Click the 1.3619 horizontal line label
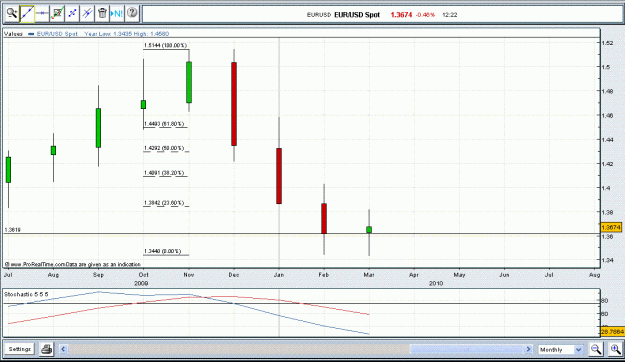Image resolution: width=625 pixels, height=362 pixels. (x=12, y=230)
